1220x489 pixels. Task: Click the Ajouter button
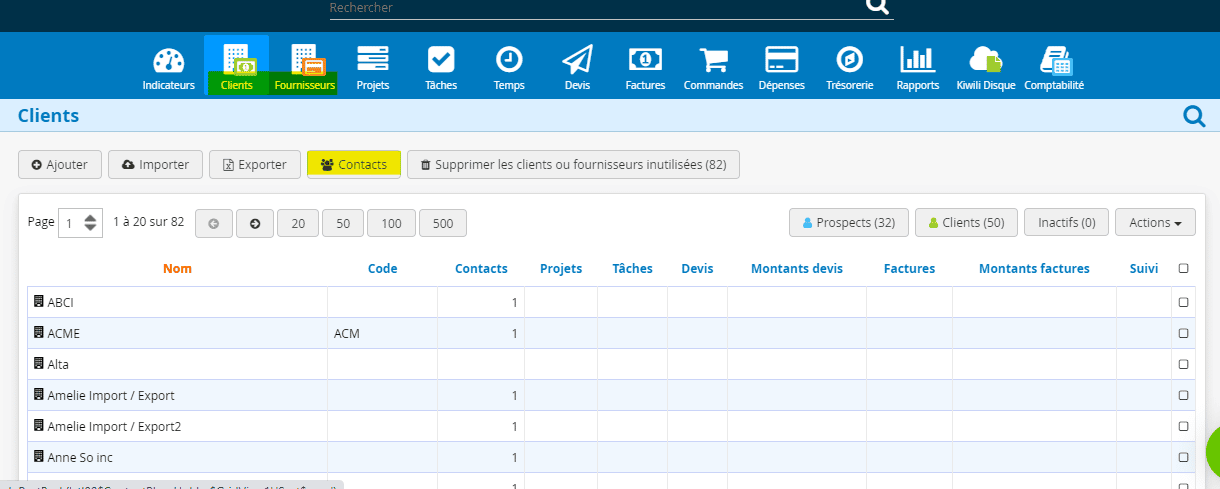coord(60,165)
